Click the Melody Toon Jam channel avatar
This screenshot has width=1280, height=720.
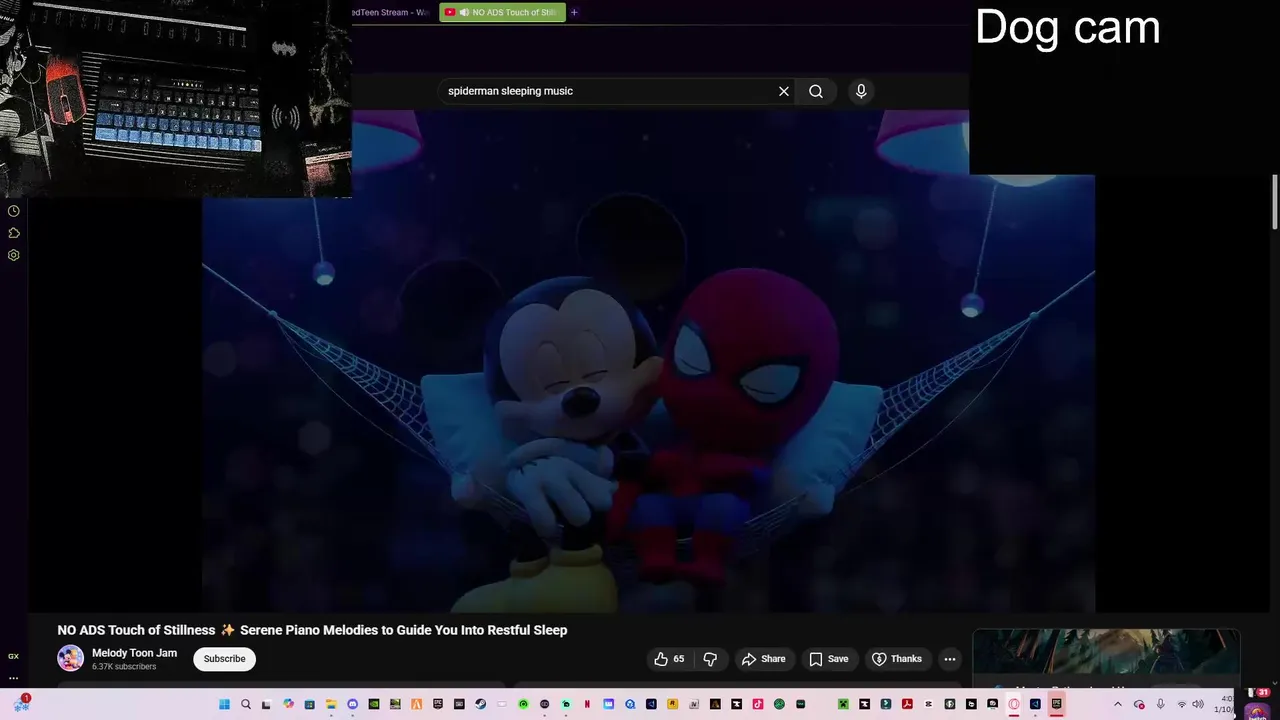[71, 658]
